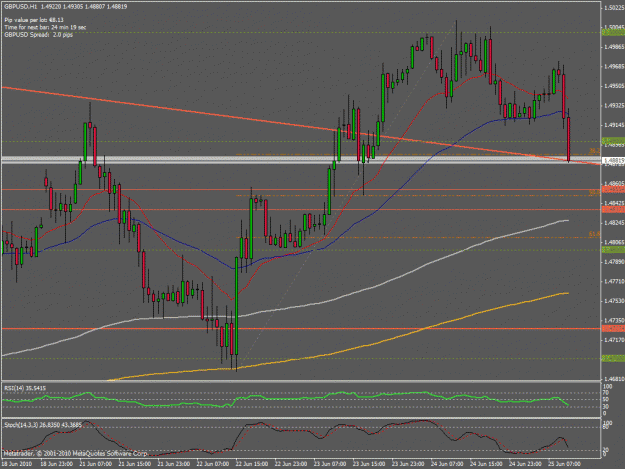This screenshot has width=625, height=469.
Task: Click the '24 Jun 15:00' time axis label
Action: (x=486, y=464)
